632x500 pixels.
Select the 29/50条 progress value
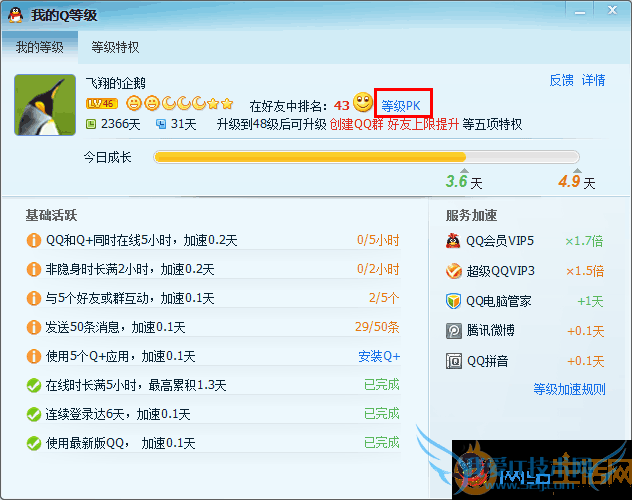coord(377,327)
